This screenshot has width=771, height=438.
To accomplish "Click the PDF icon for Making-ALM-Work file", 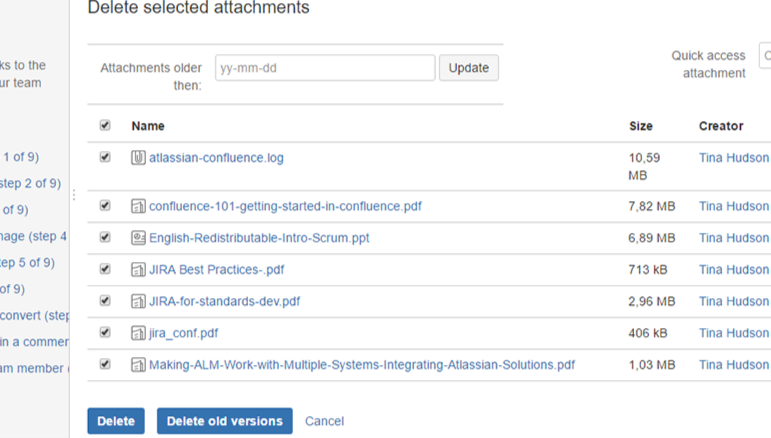I will click(x=139, y=365).
